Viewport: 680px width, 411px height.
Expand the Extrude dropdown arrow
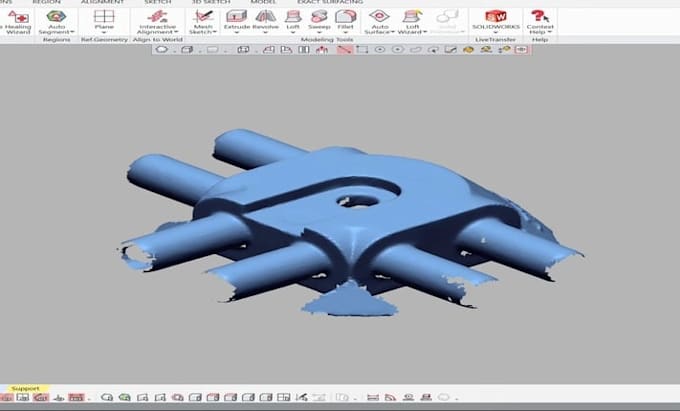coord(237,33)
